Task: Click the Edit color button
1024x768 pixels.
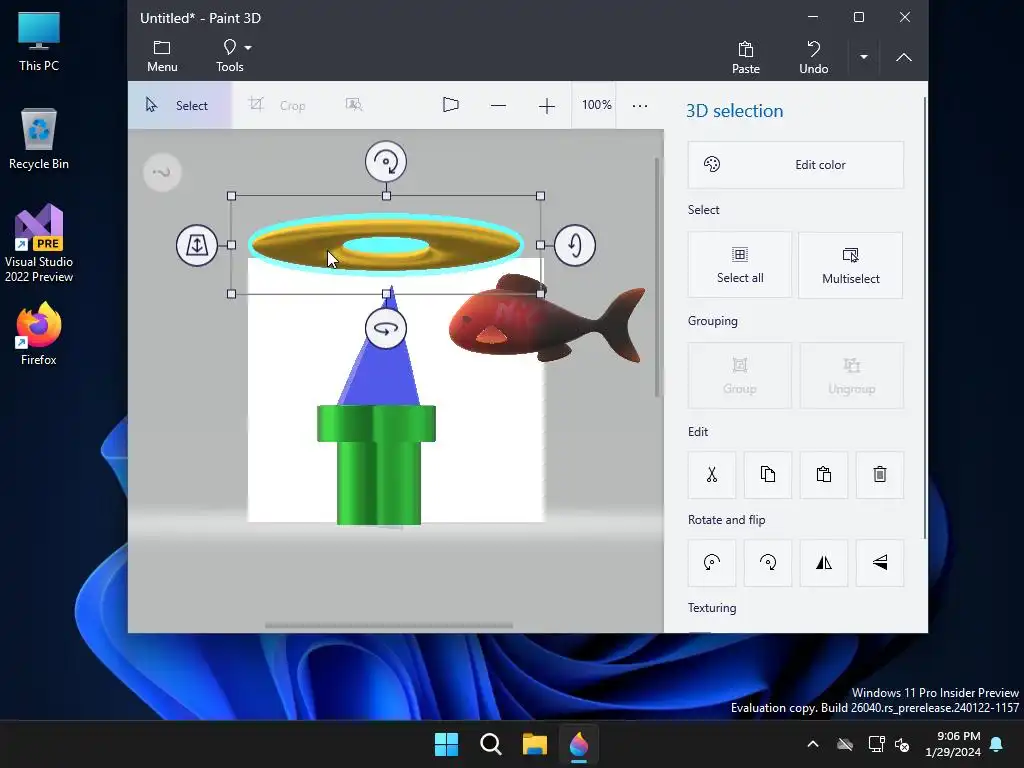Action: pos(795,165)
